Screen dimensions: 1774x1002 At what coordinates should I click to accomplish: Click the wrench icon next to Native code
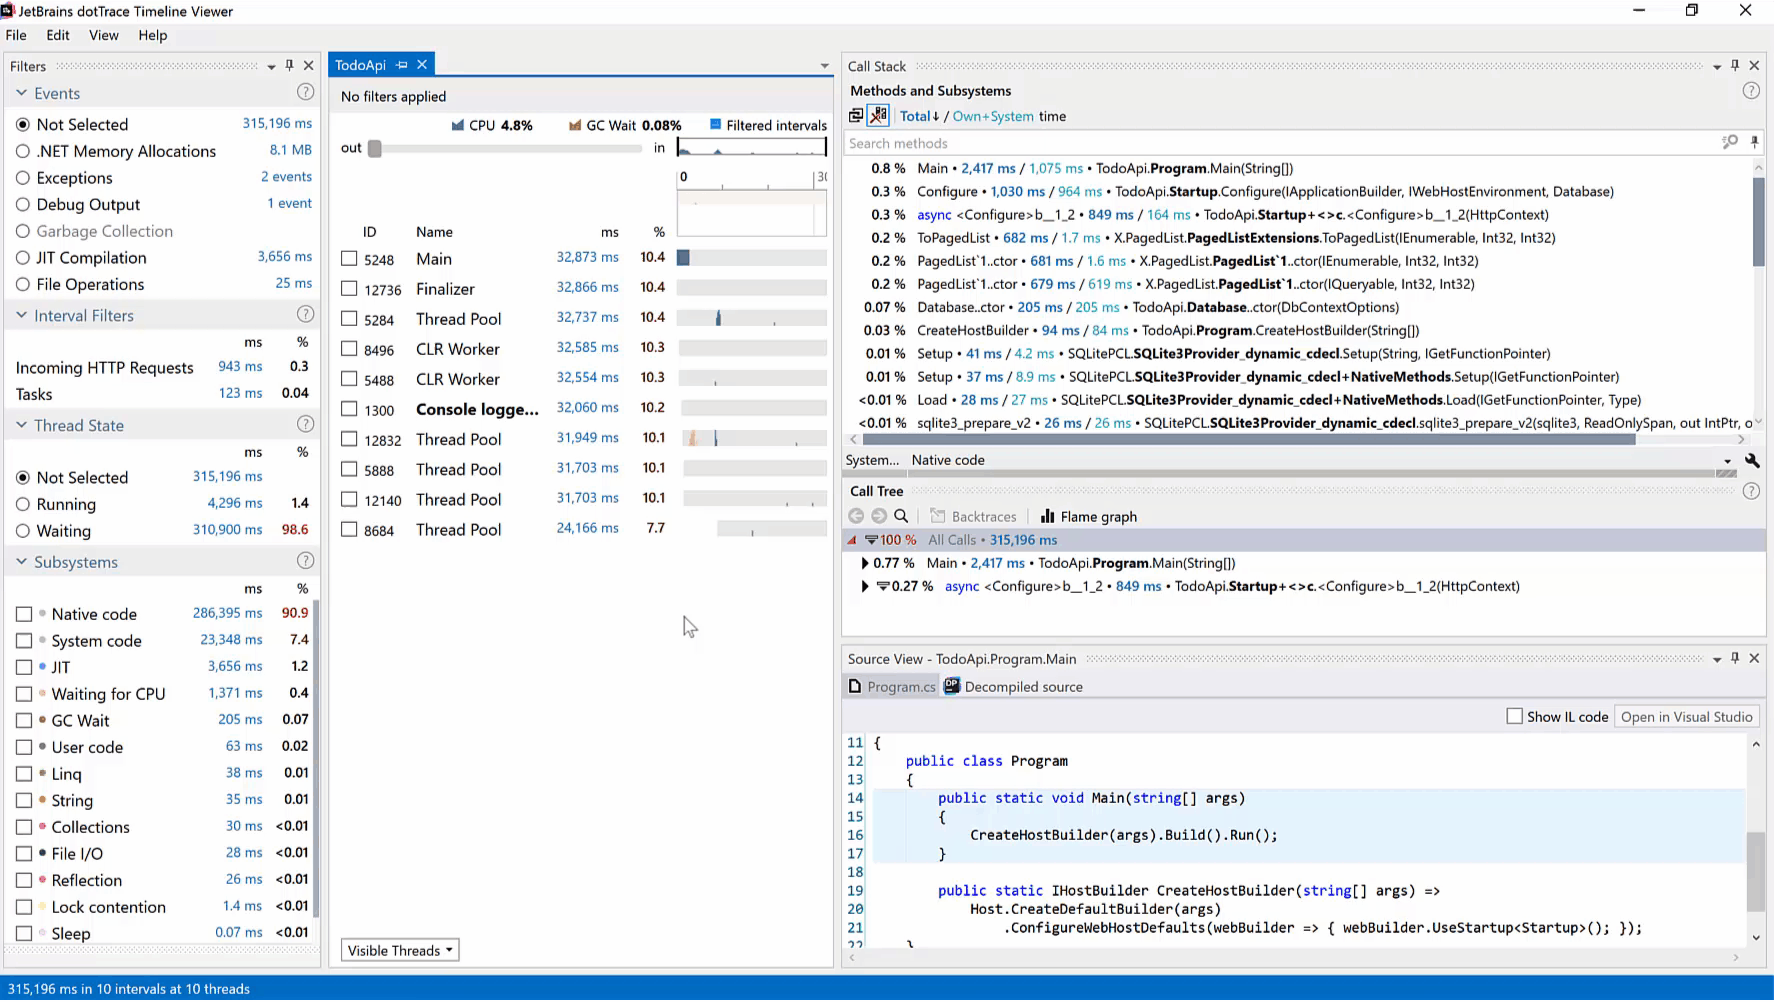(1752, 461)
